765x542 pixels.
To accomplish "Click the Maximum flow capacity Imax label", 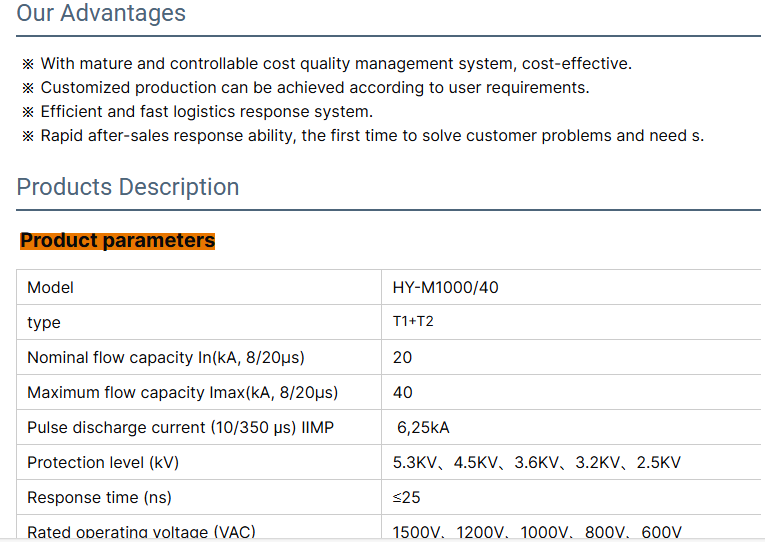I will (182, 393).
